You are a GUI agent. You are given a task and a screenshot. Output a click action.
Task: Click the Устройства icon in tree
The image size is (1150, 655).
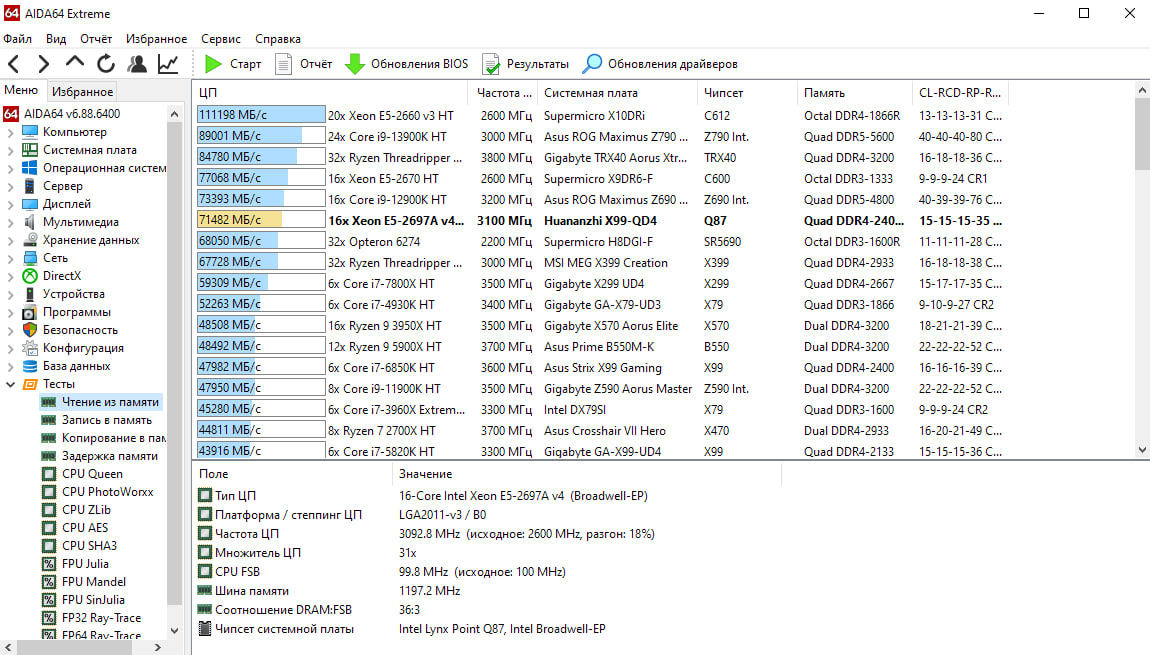pyautogui.click(x=30, y=294)
